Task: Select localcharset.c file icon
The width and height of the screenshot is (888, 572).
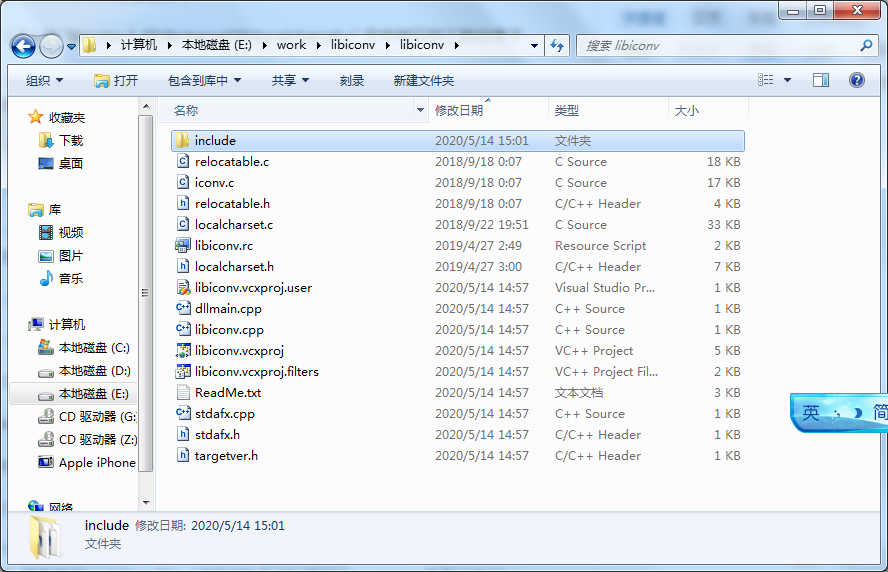Action: click(182, 224)
